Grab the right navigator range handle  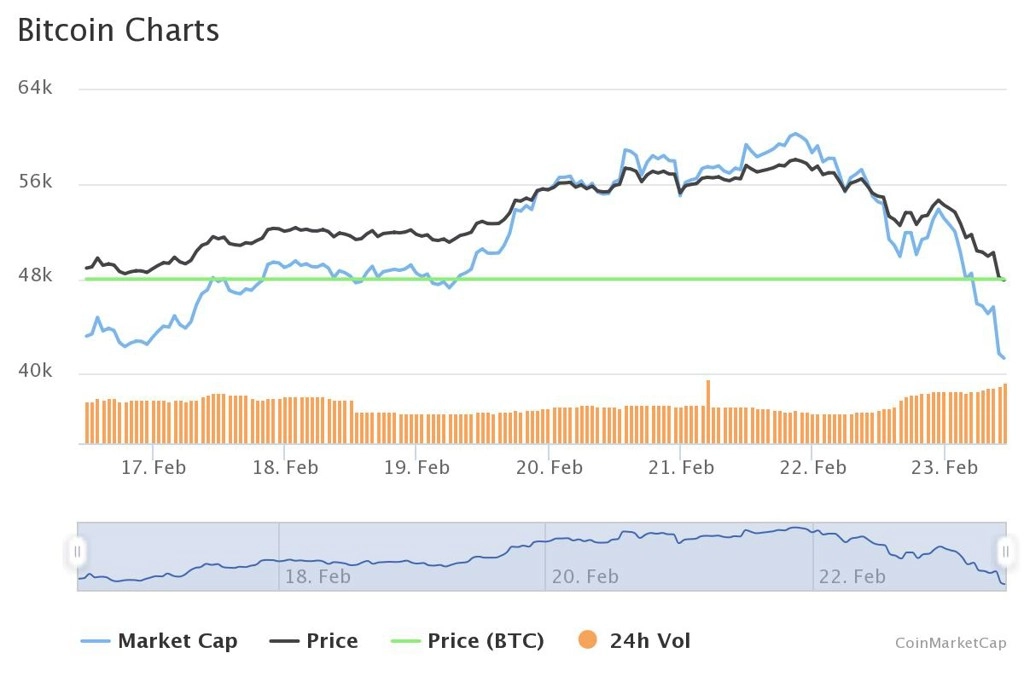[1006, 552]
